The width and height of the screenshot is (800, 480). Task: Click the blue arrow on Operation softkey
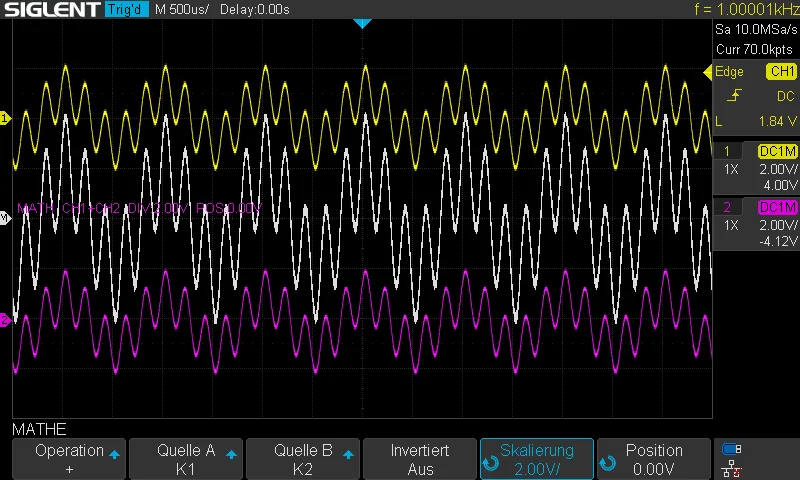114,454
